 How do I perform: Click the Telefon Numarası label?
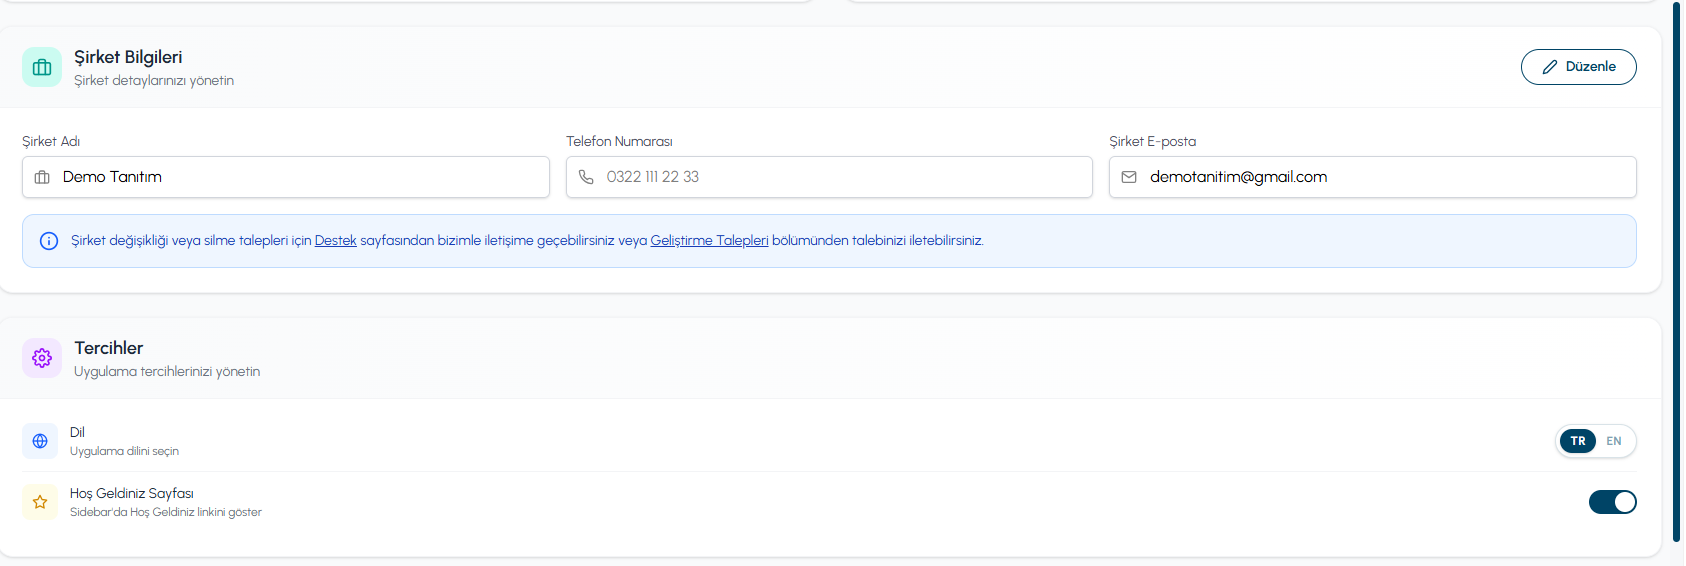[619, 142]
